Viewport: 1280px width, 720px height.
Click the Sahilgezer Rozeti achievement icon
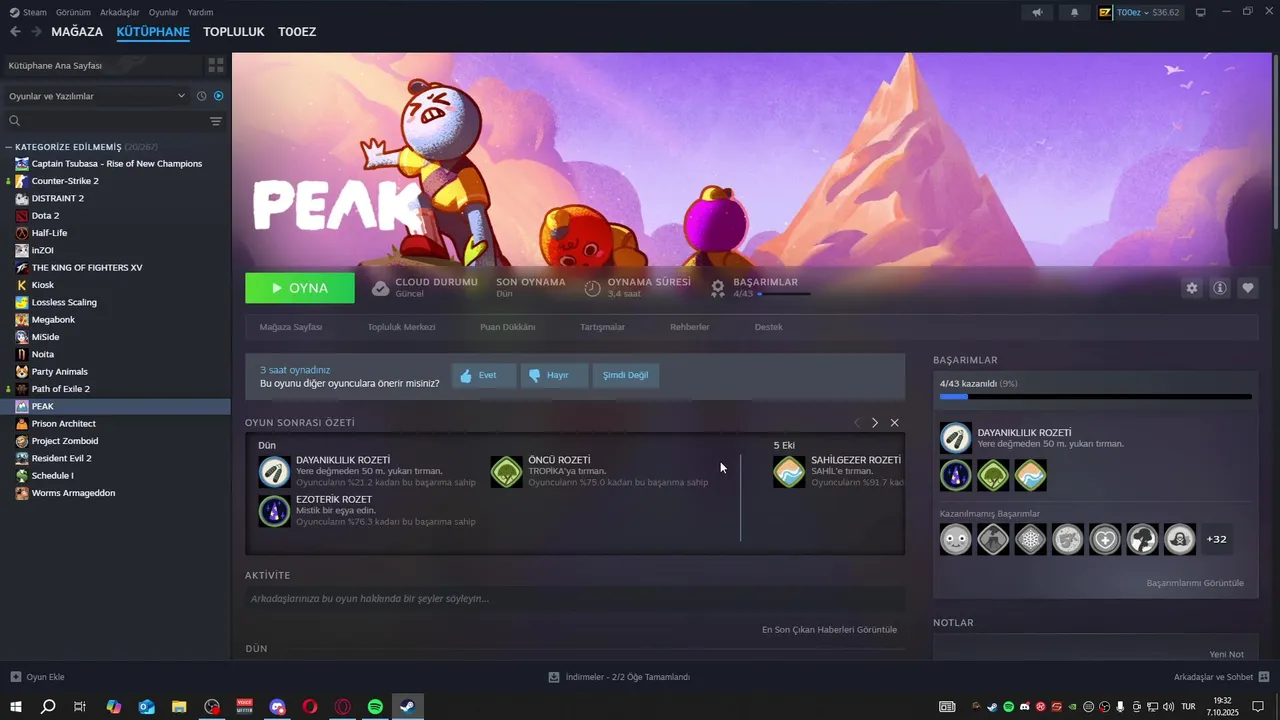tap(789, 471)
